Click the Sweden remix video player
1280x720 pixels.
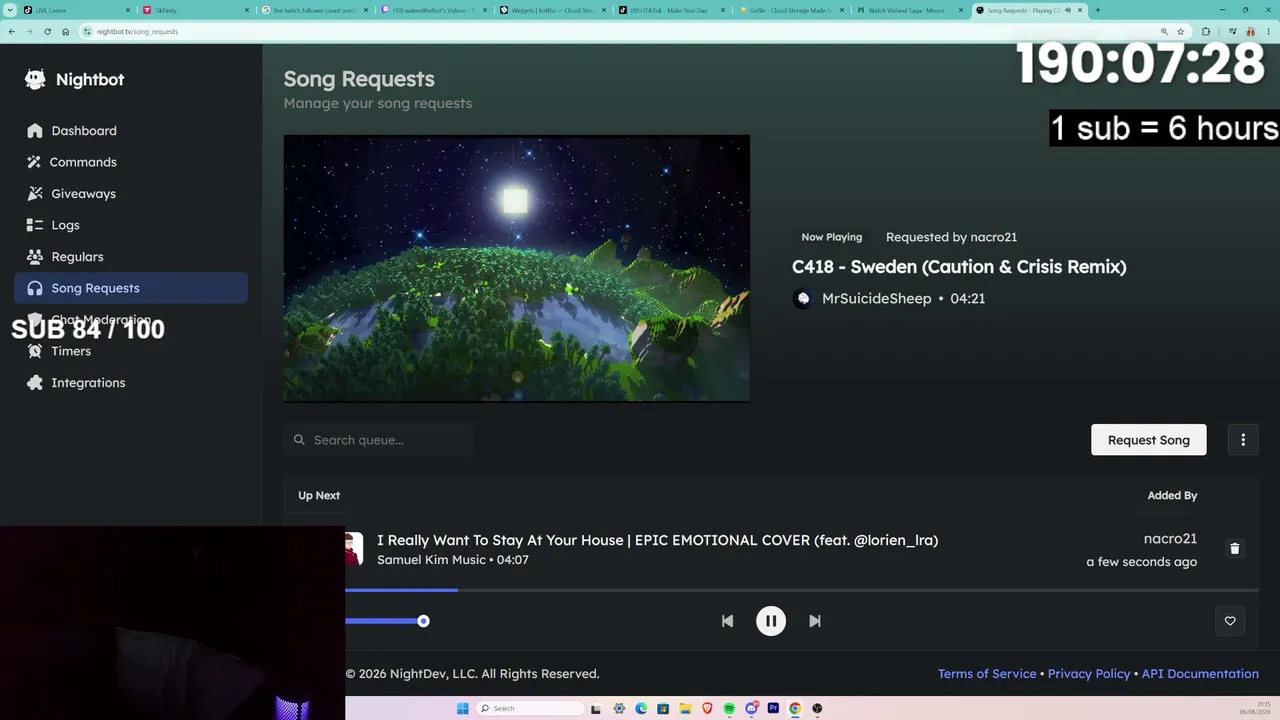click(517, 268)
